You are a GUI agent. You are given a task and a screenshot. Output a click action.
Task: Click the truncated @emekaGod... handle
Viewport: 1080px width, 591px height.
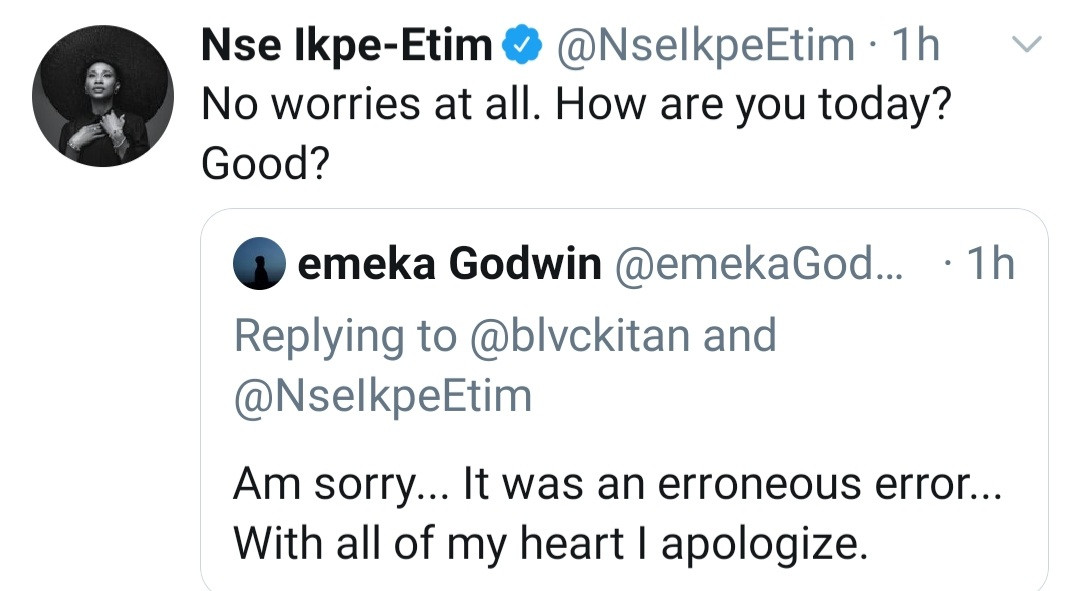[758, 264]
